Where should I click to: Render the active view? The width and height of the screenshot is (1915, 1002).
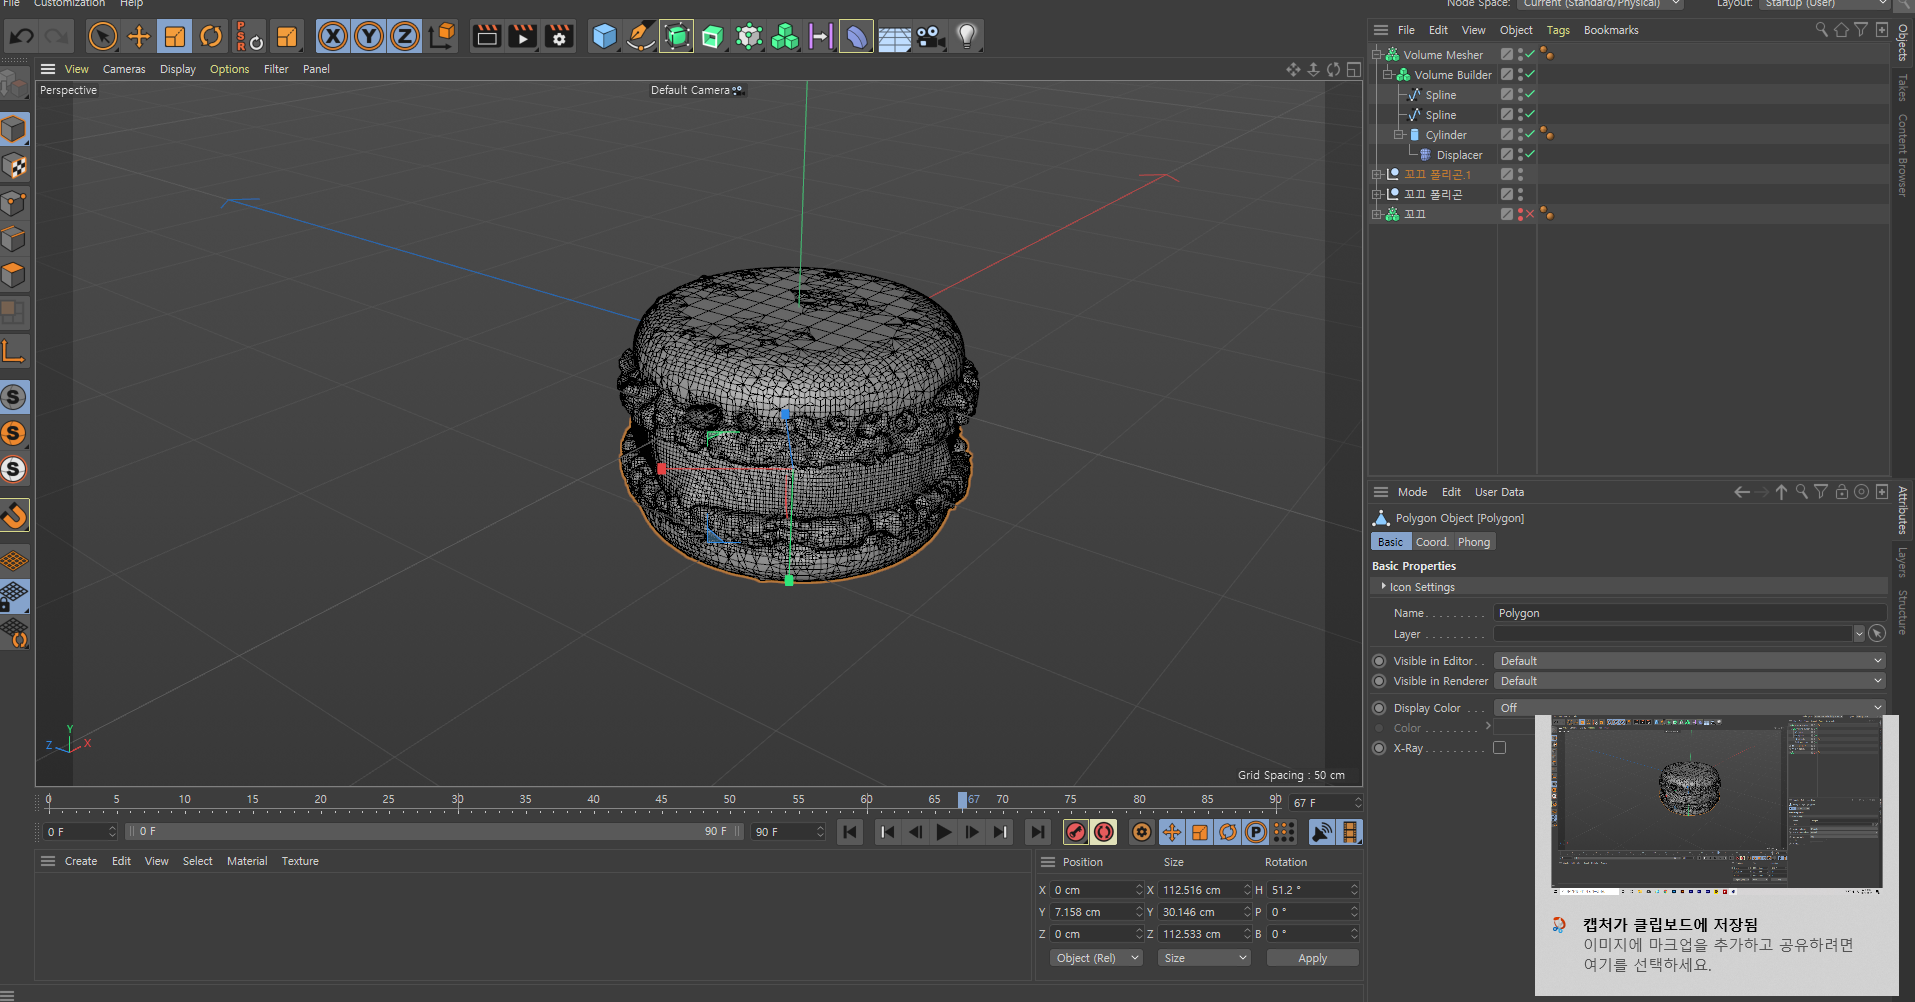click(487, 37)
